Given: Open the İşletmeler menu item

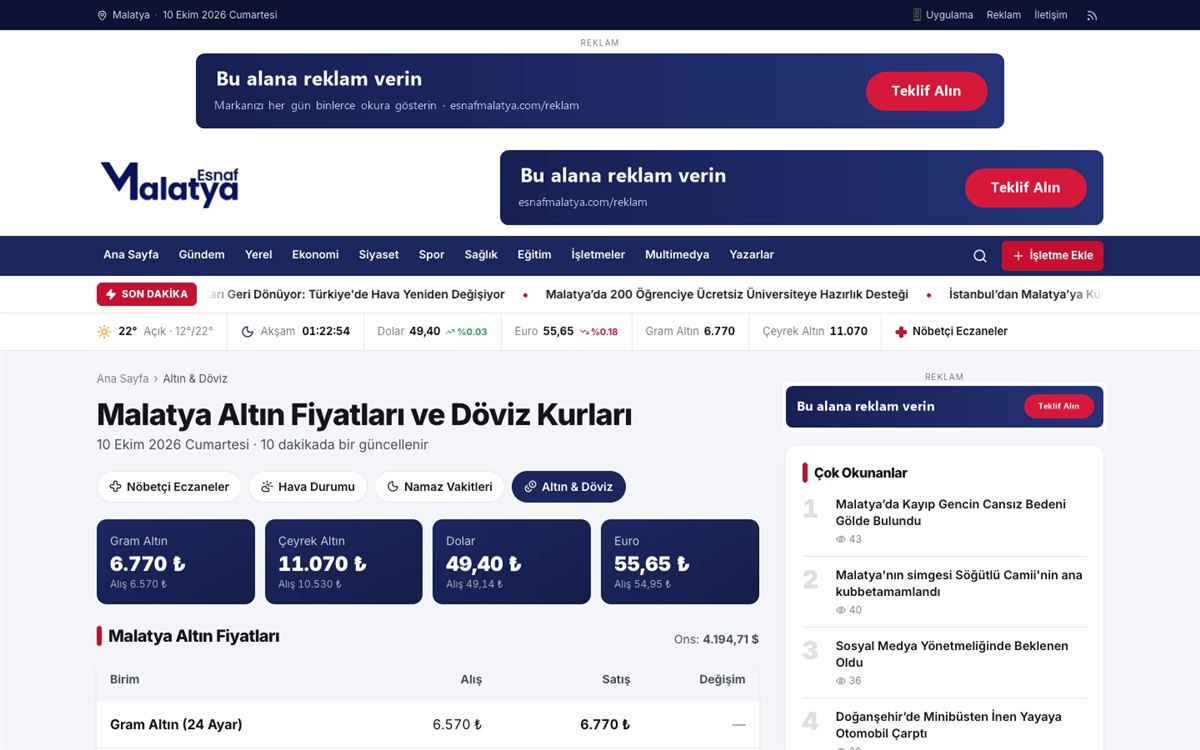Looking at the screenshot, I should [598, 255].
